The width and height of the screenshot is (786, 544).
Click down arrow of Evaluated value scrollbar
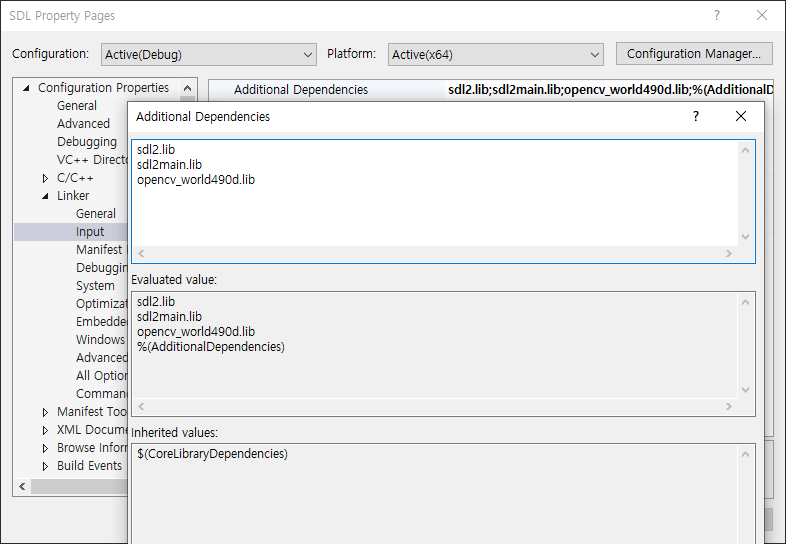pyautogui.click(x=745, y=390)
